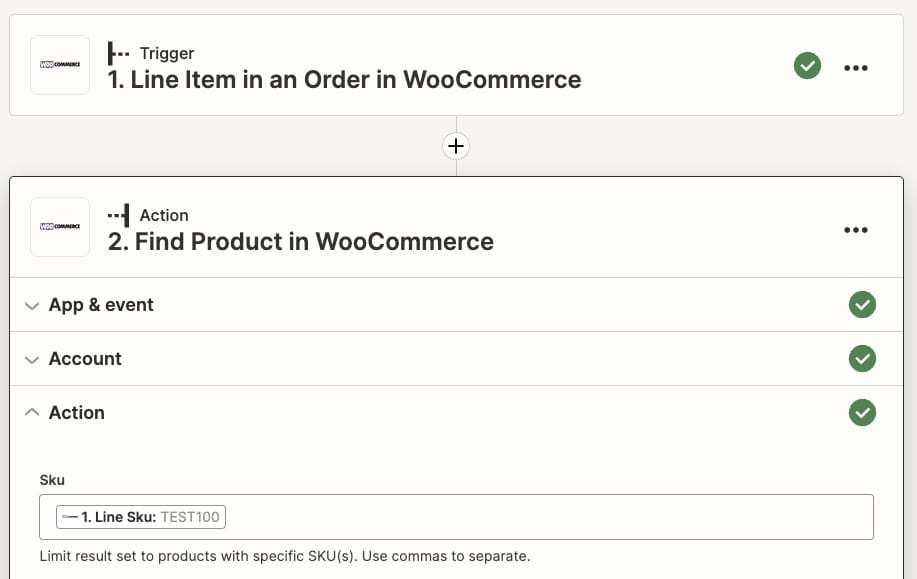Collapse the Action section chevron
This screenshot has width=917, height=579.
pyautogui.click(x=32, y=413)
